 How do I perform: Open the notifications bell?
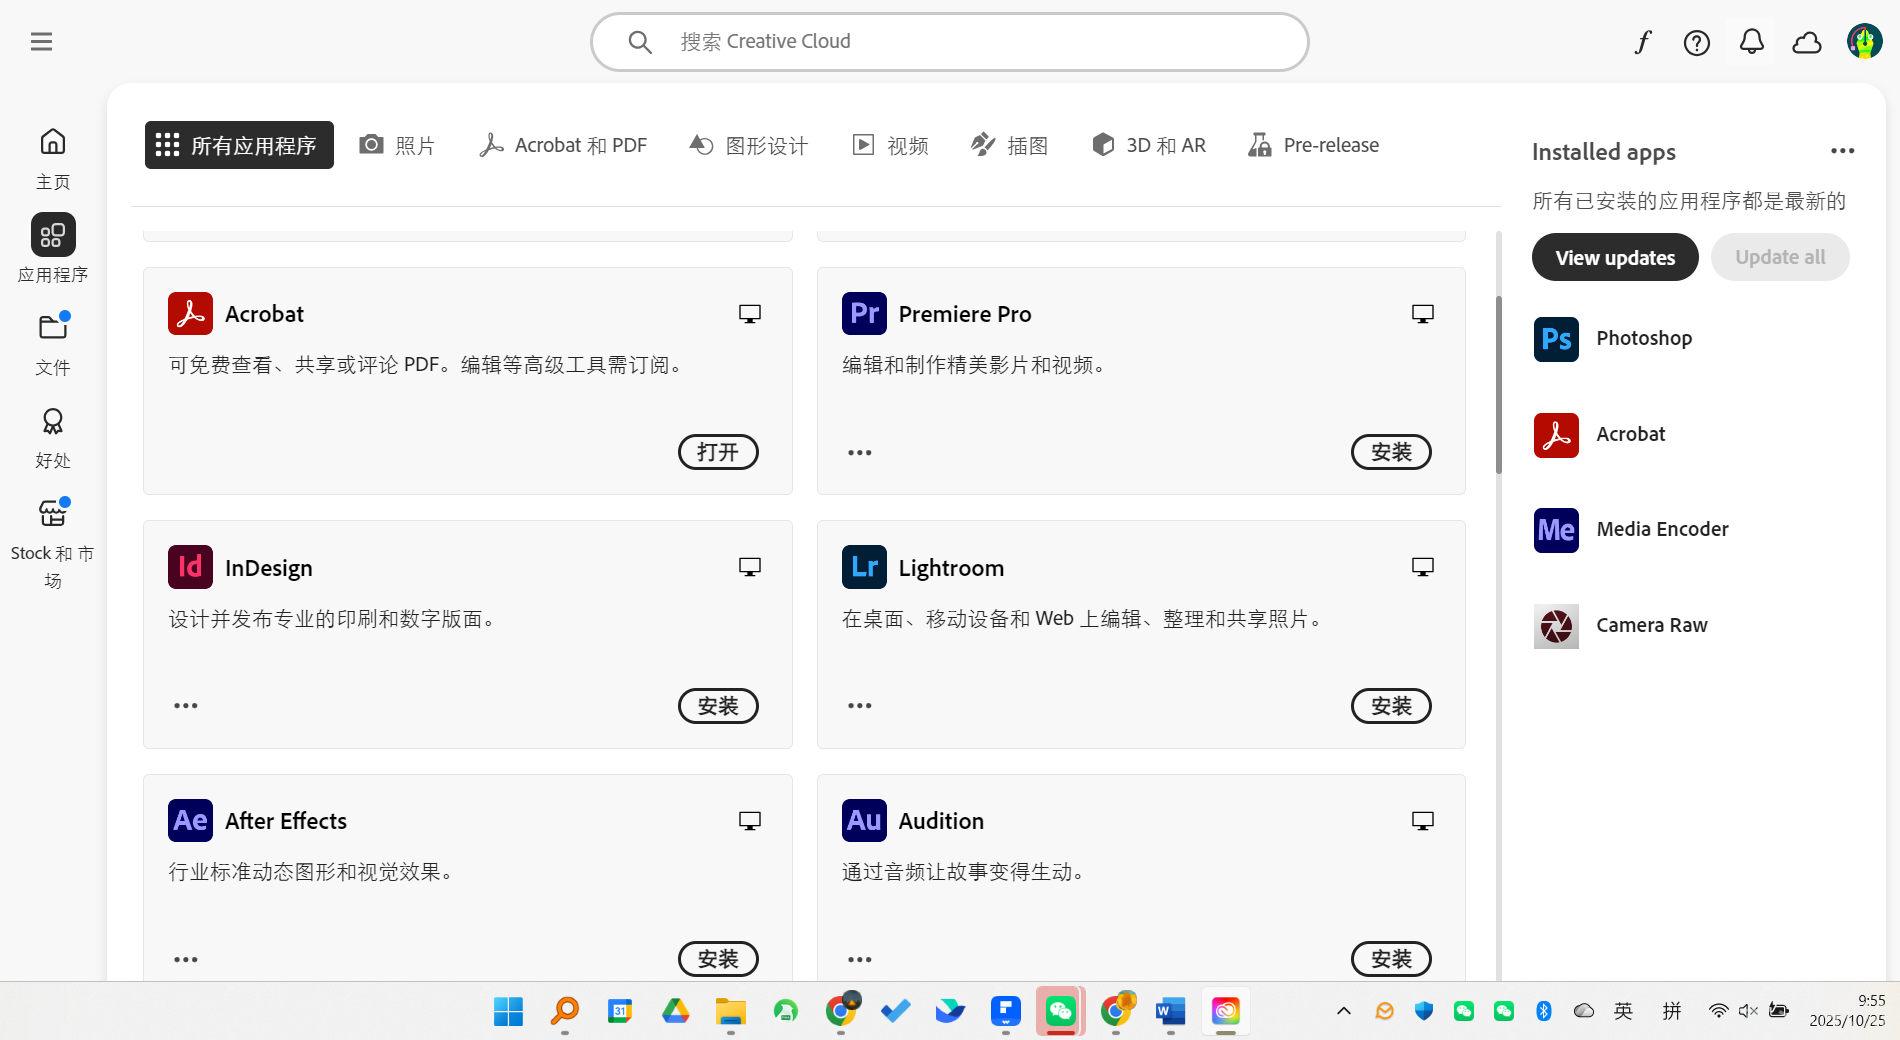click(x=1751, y=42)
